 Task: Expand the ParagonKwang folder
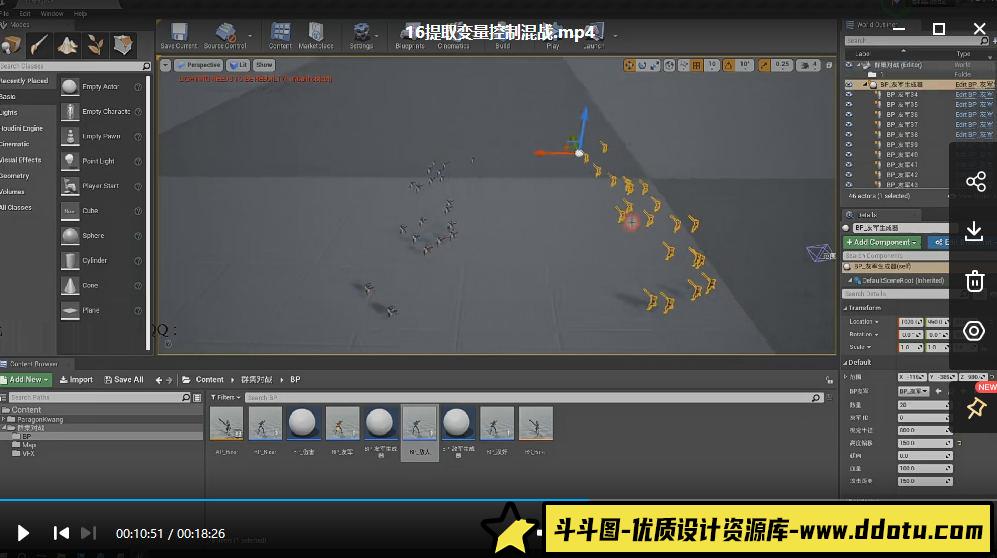pyautogui.click(x=4, y=419)
